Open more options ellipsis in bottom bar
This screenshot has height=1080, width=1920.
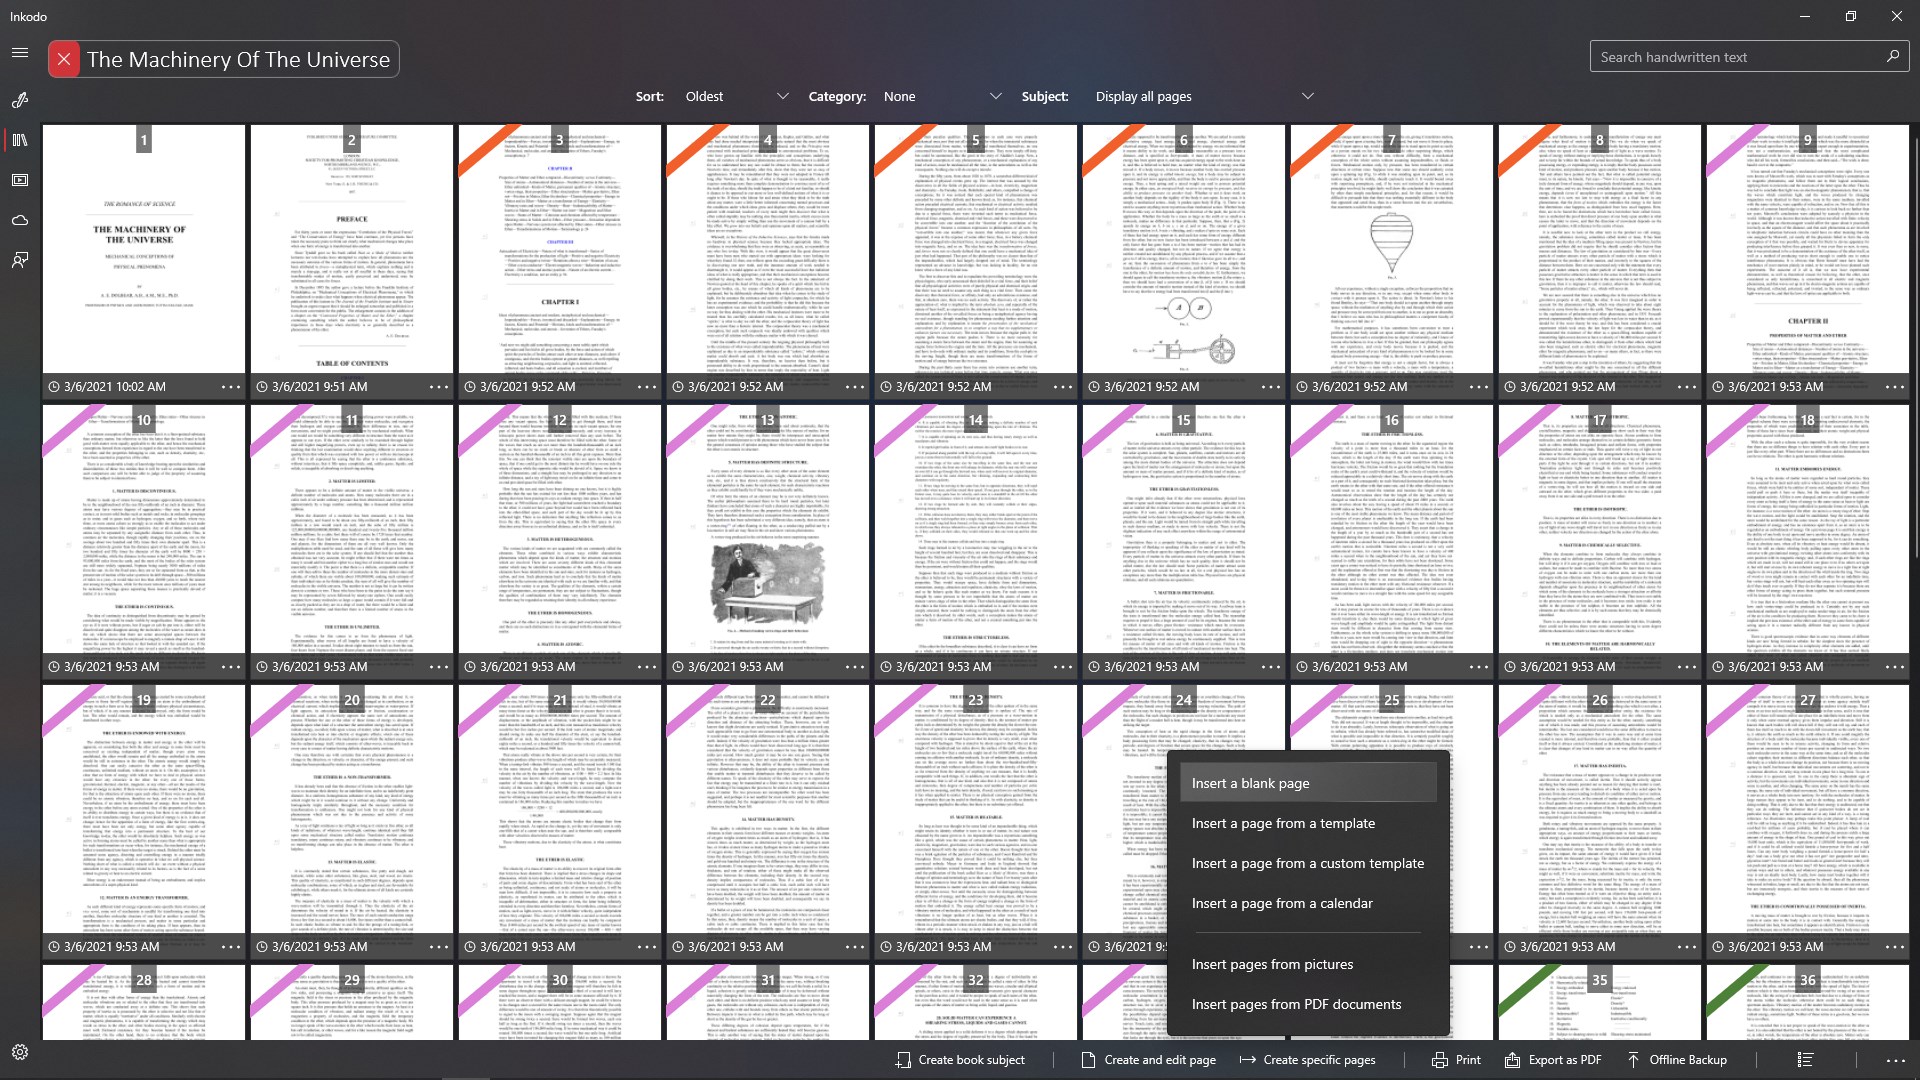(1895, 1060)
